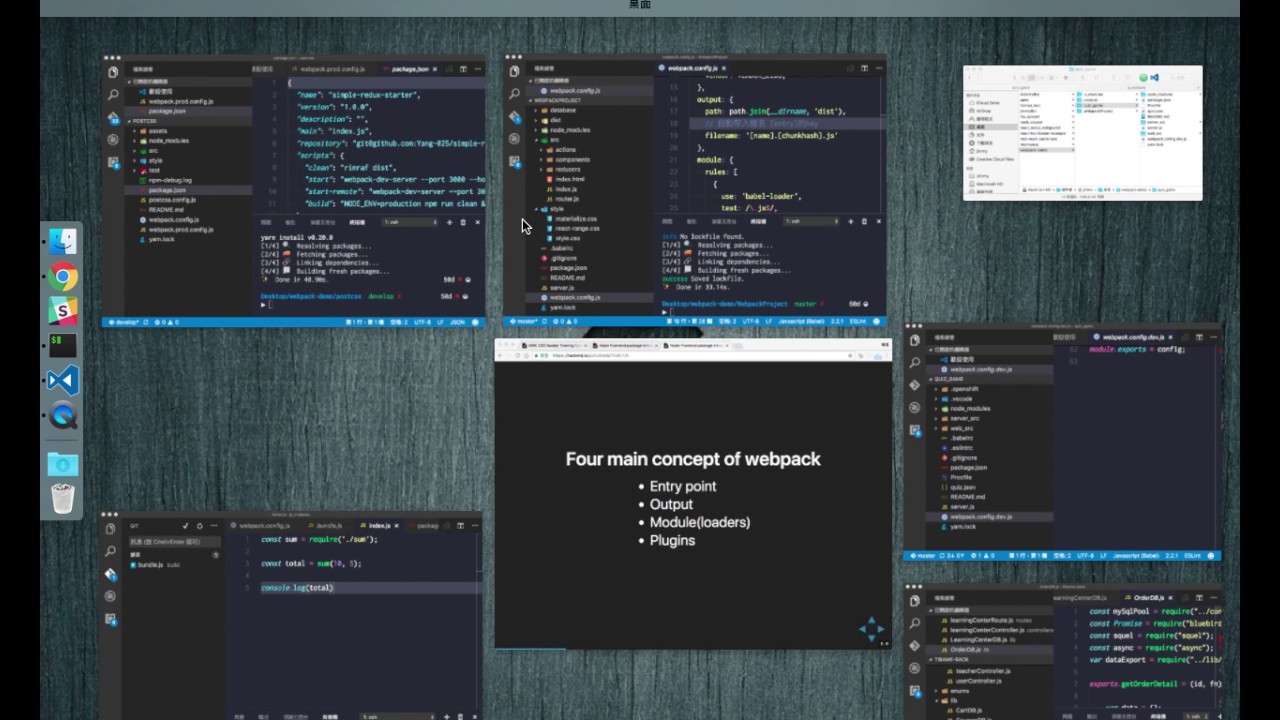Open Extensions in the postcss window's activity bar
1280x720 pixels.
[x=113, y=161]
